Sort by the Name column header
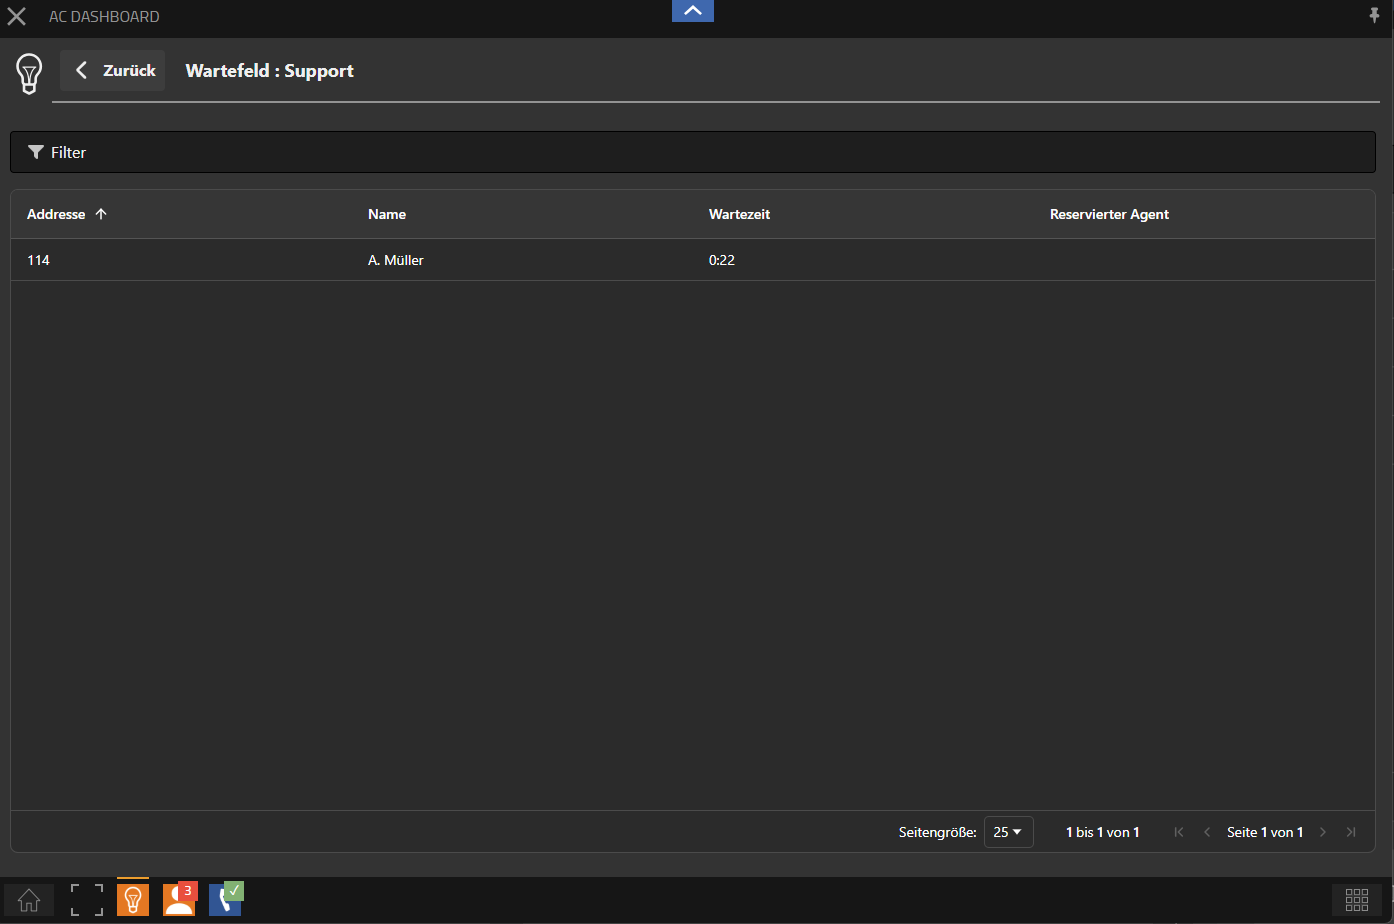This screenshot has width=1394, height=924. point(387,214)
